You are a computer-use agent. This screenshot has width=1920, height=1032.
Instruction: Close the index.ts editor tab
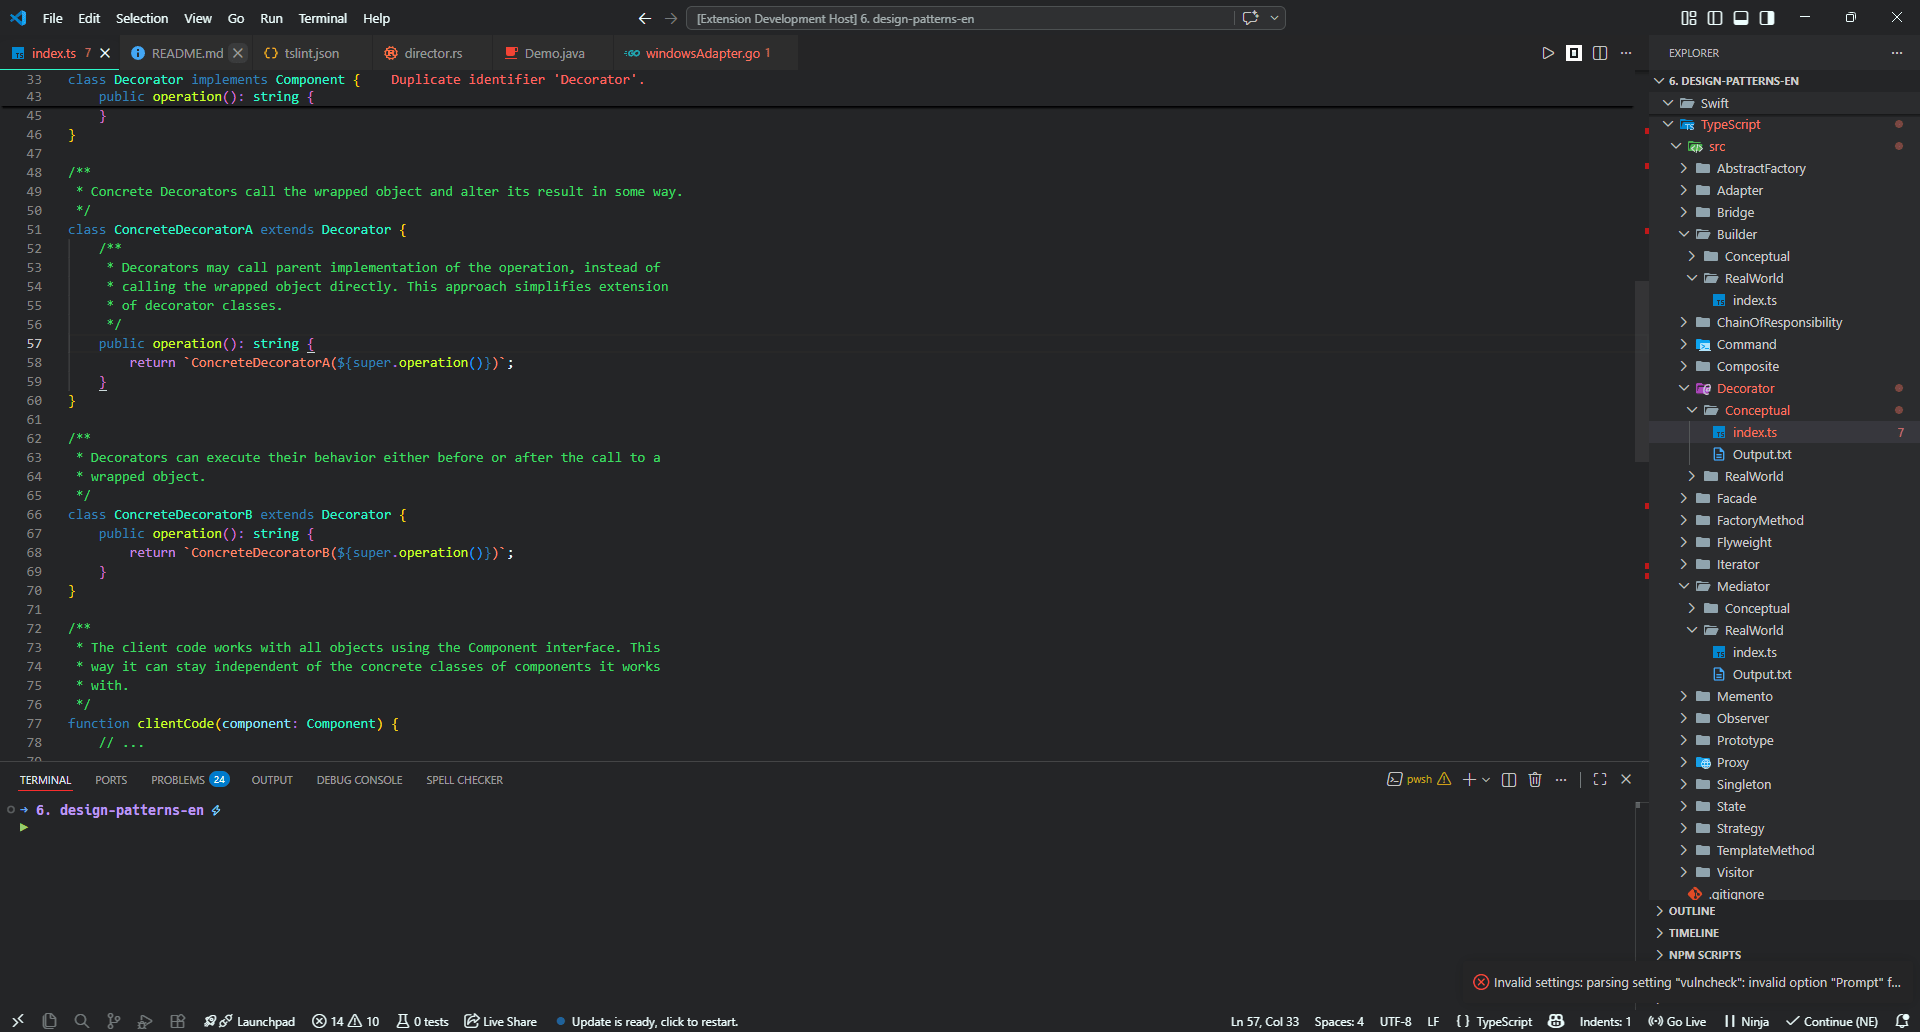click(105, 53)
